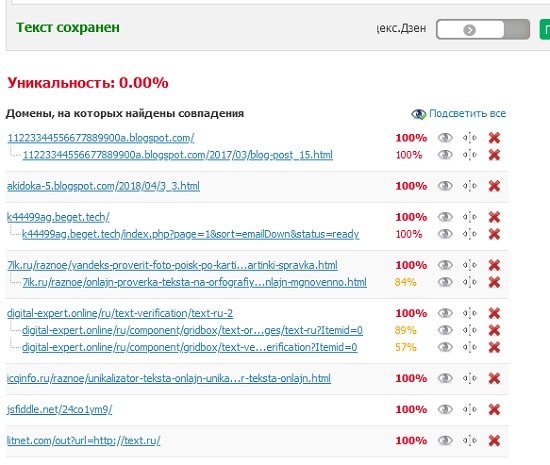Screen dimensions: 550x465
Task: Highlight matches for digital-expert text-ru-2 row
Action: click(x=445, y=313)
